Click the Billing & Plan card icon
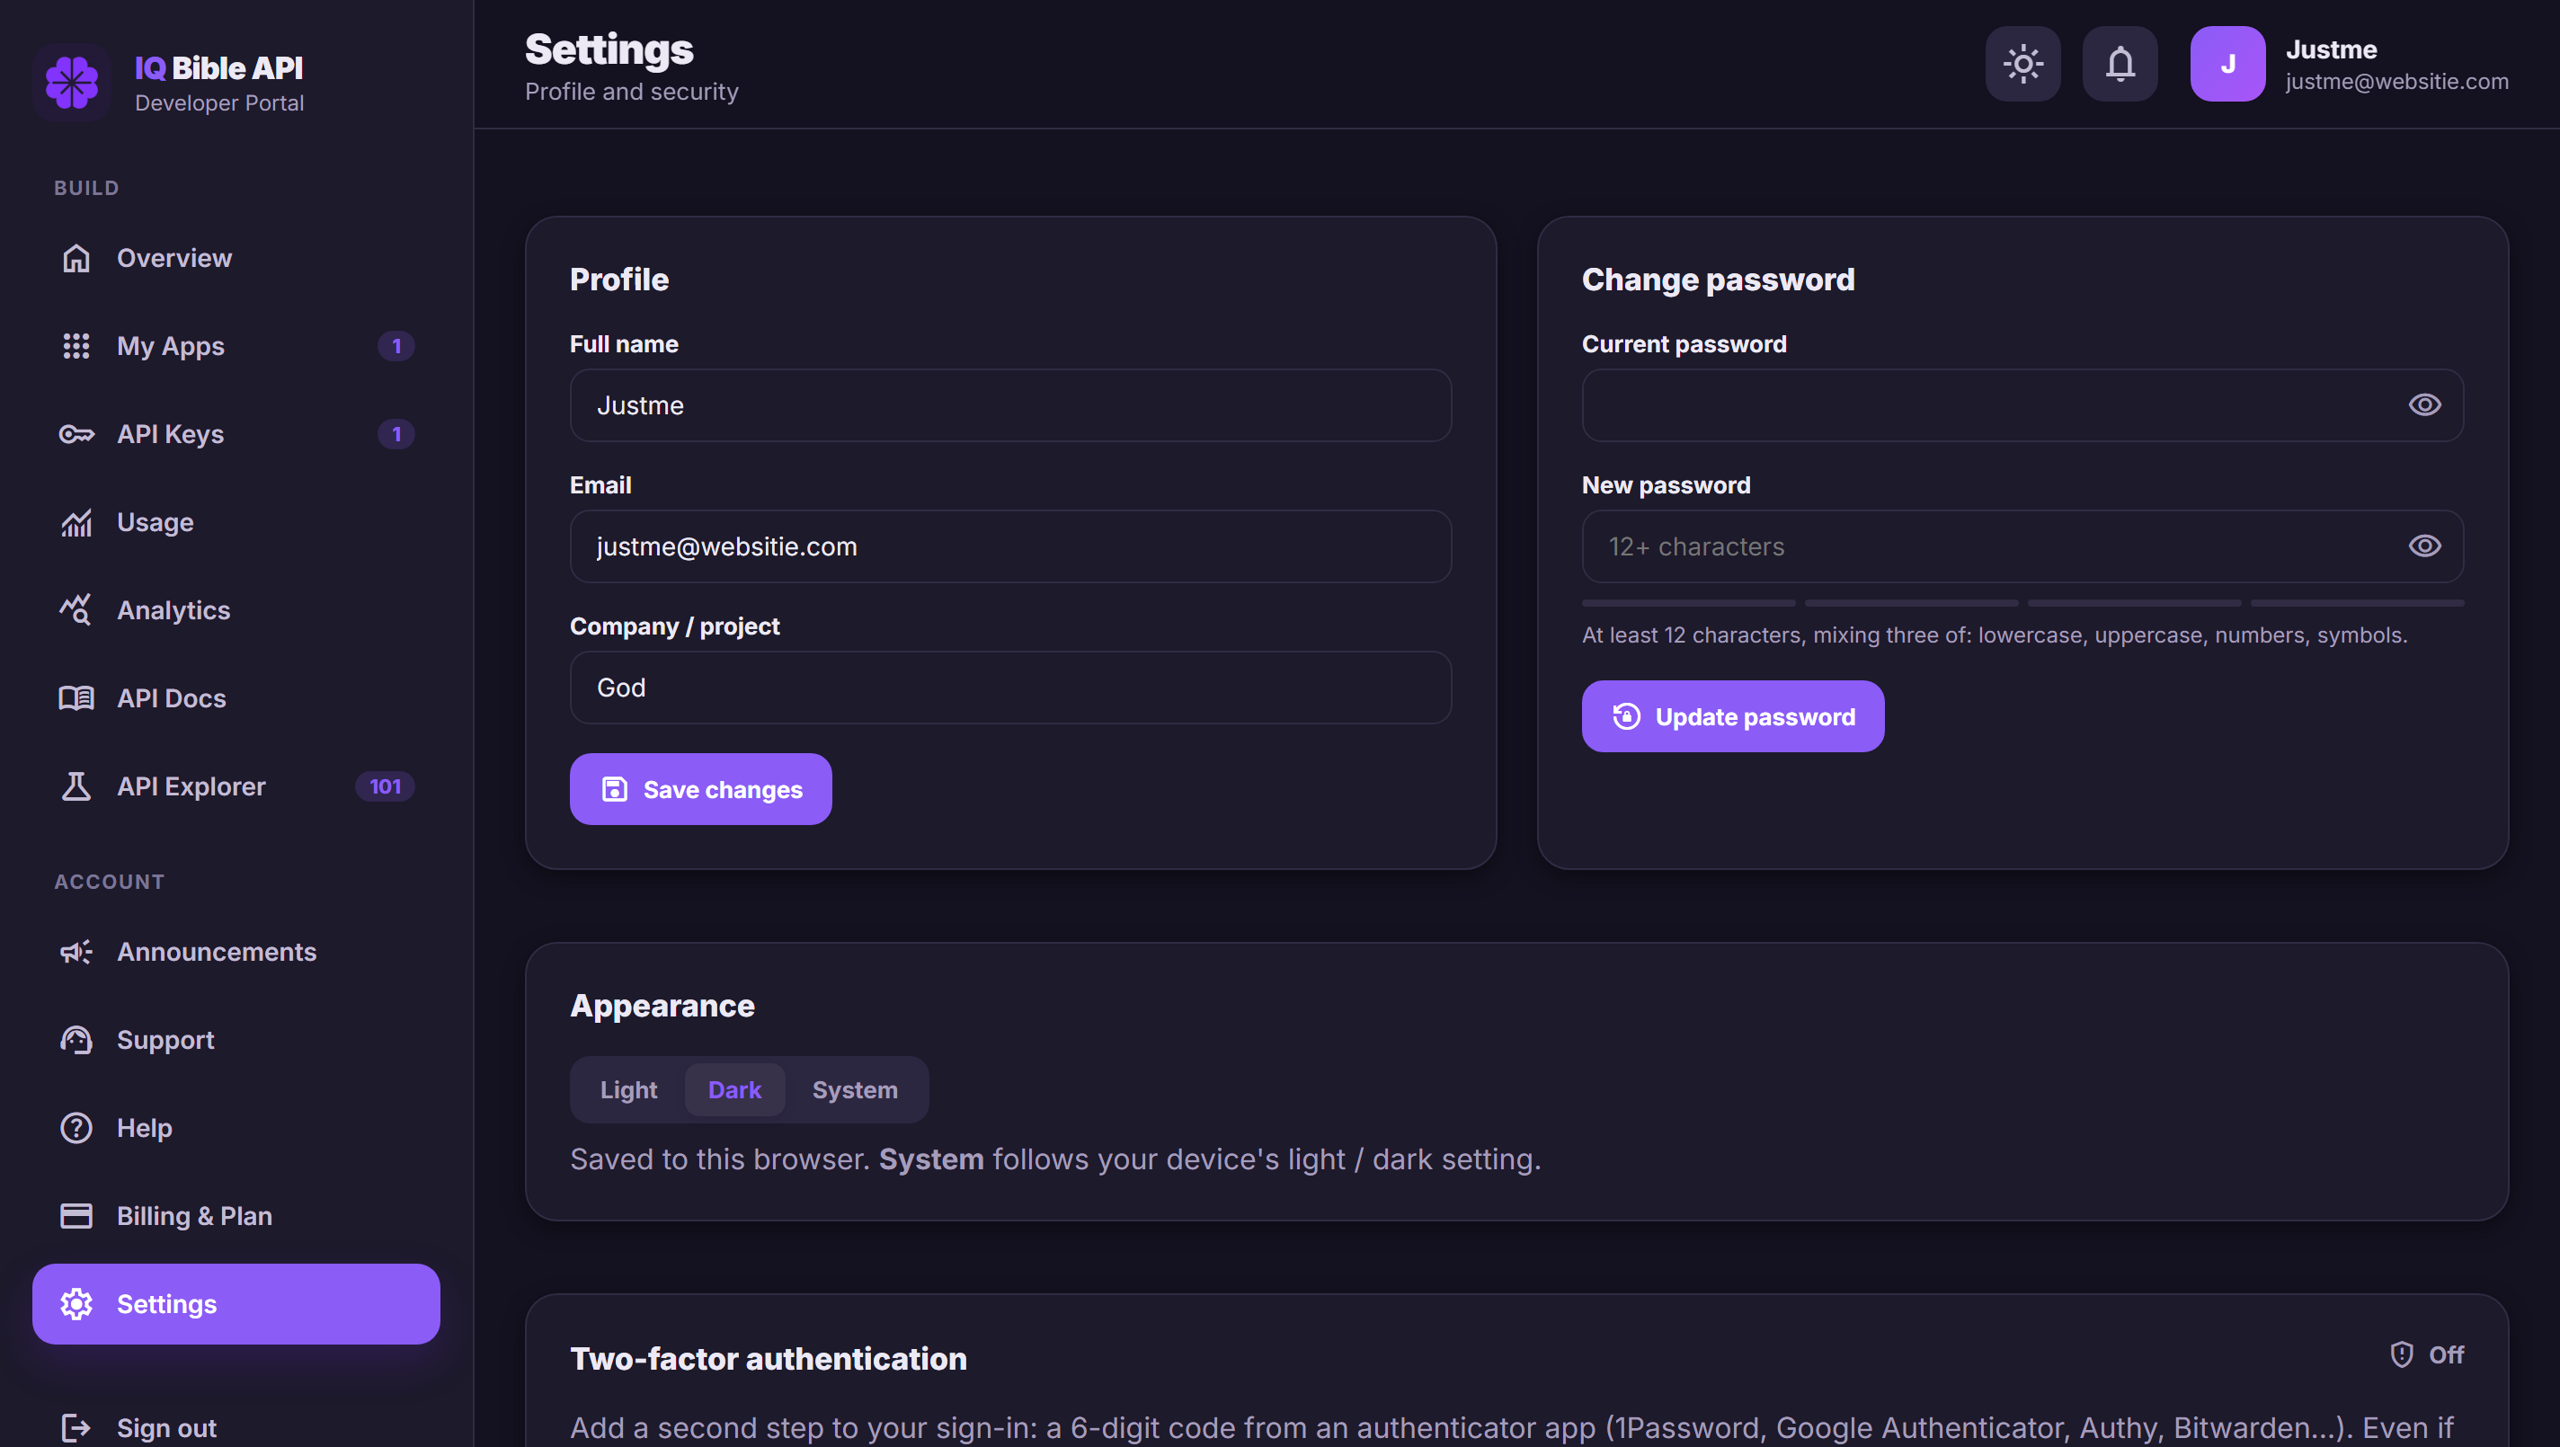This screenshot has height=1447, width=2560. pyautogui.click(x=76, y=1216)
